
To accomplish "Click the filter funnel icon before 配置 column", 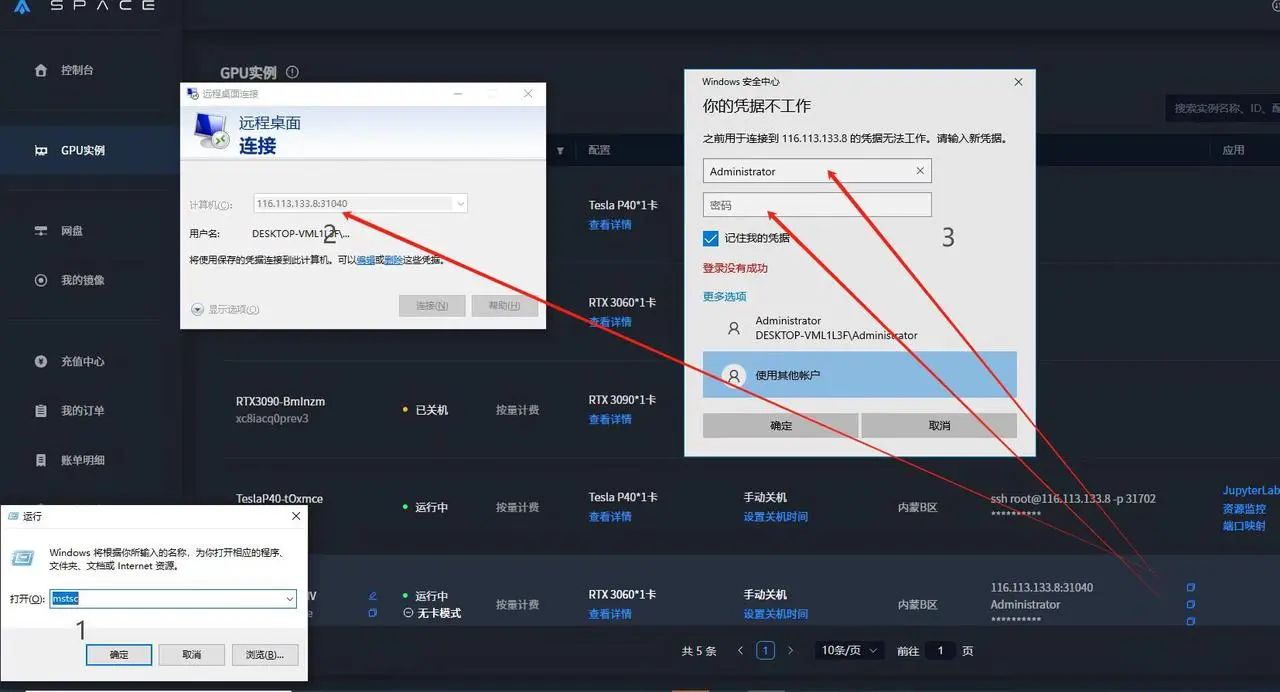I will (x=560, y=151).
